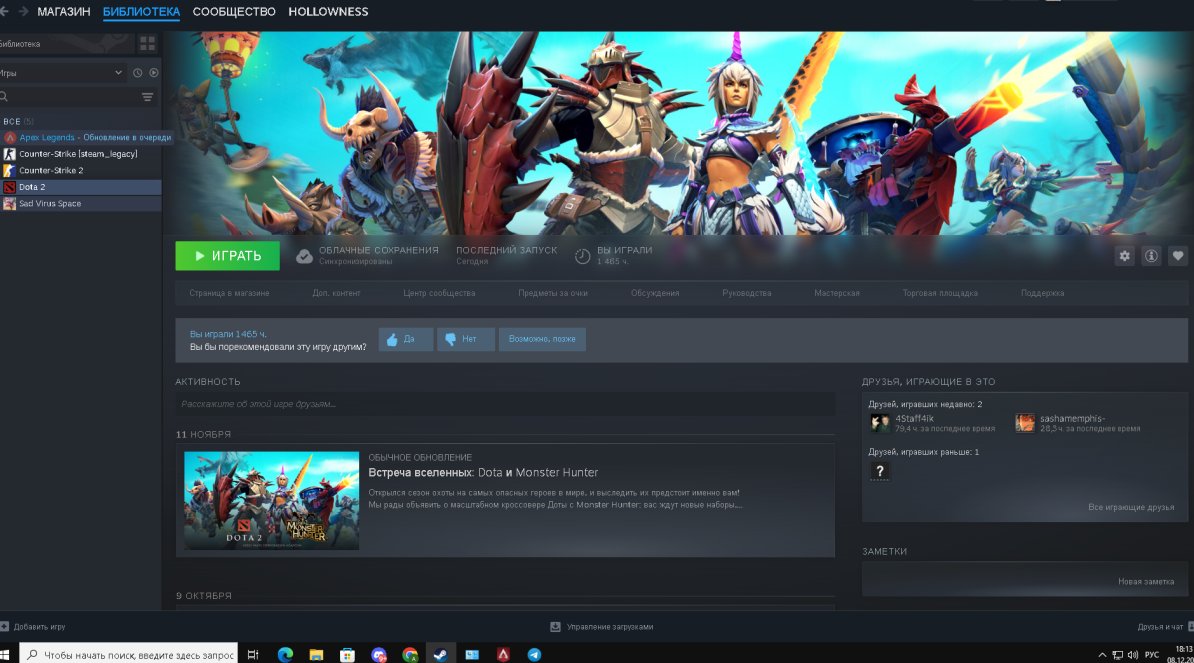Open library filter options icon
The image size is (1194, 663).
point(146,96)
